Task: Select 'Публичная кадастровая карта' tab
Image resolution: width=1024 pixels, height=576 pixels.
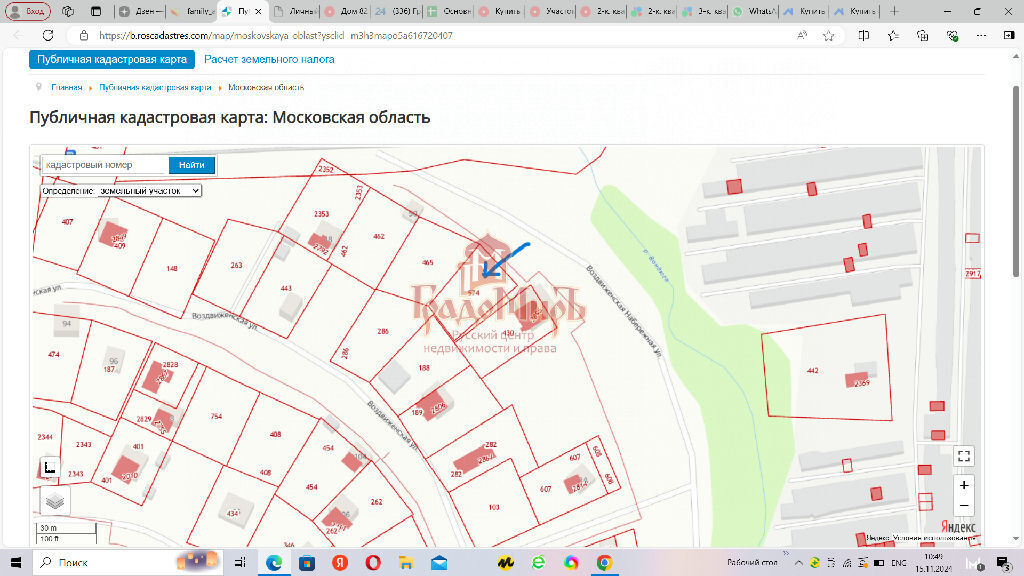Action: (x=112, y=59)
